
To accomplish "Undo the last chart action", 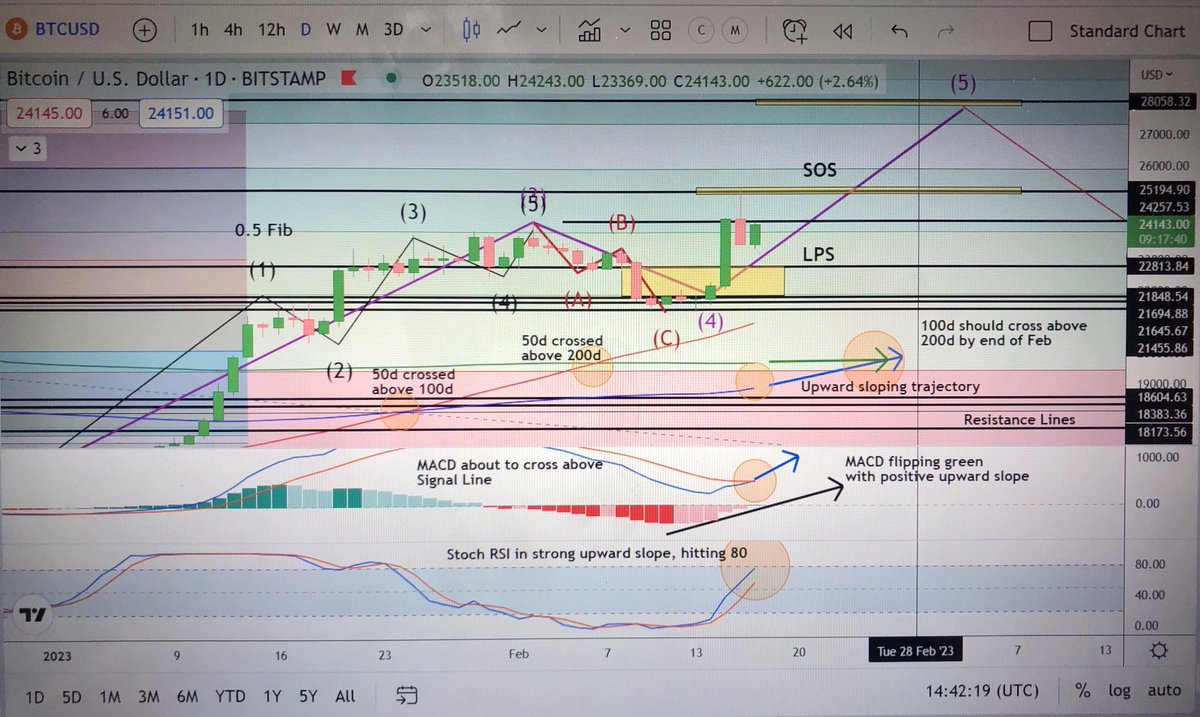I will pyautogui.click(x=898, y=30).
